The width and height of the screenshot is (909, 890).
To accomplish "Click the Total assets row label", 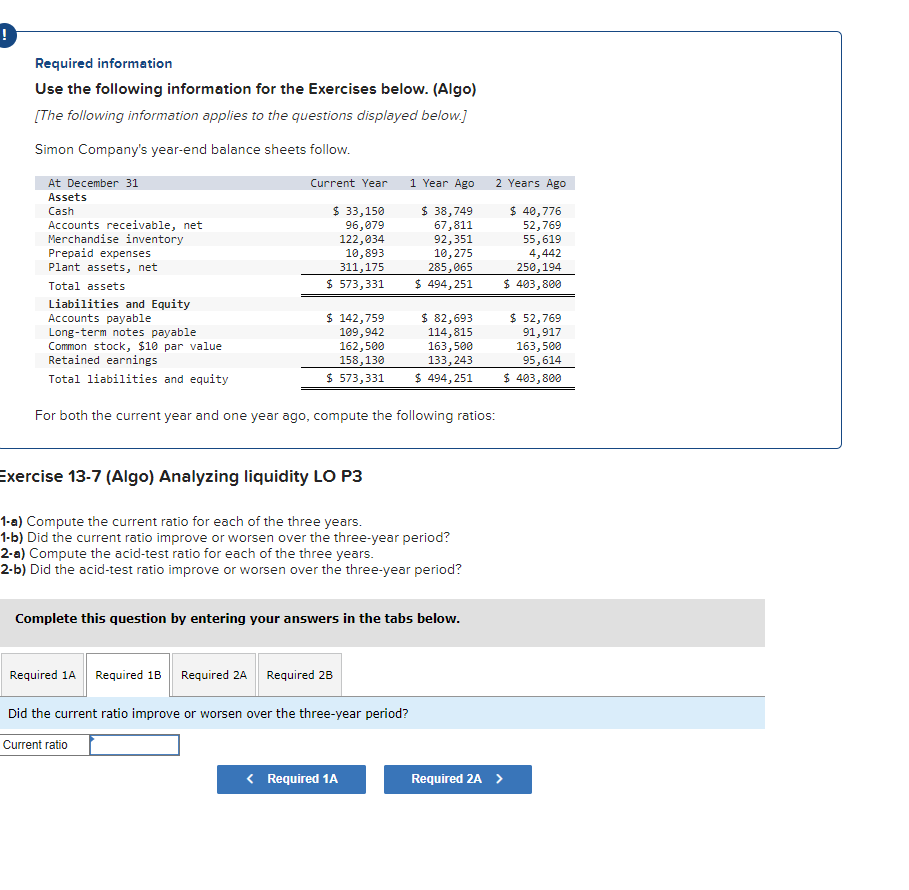I will click(86, 286).
